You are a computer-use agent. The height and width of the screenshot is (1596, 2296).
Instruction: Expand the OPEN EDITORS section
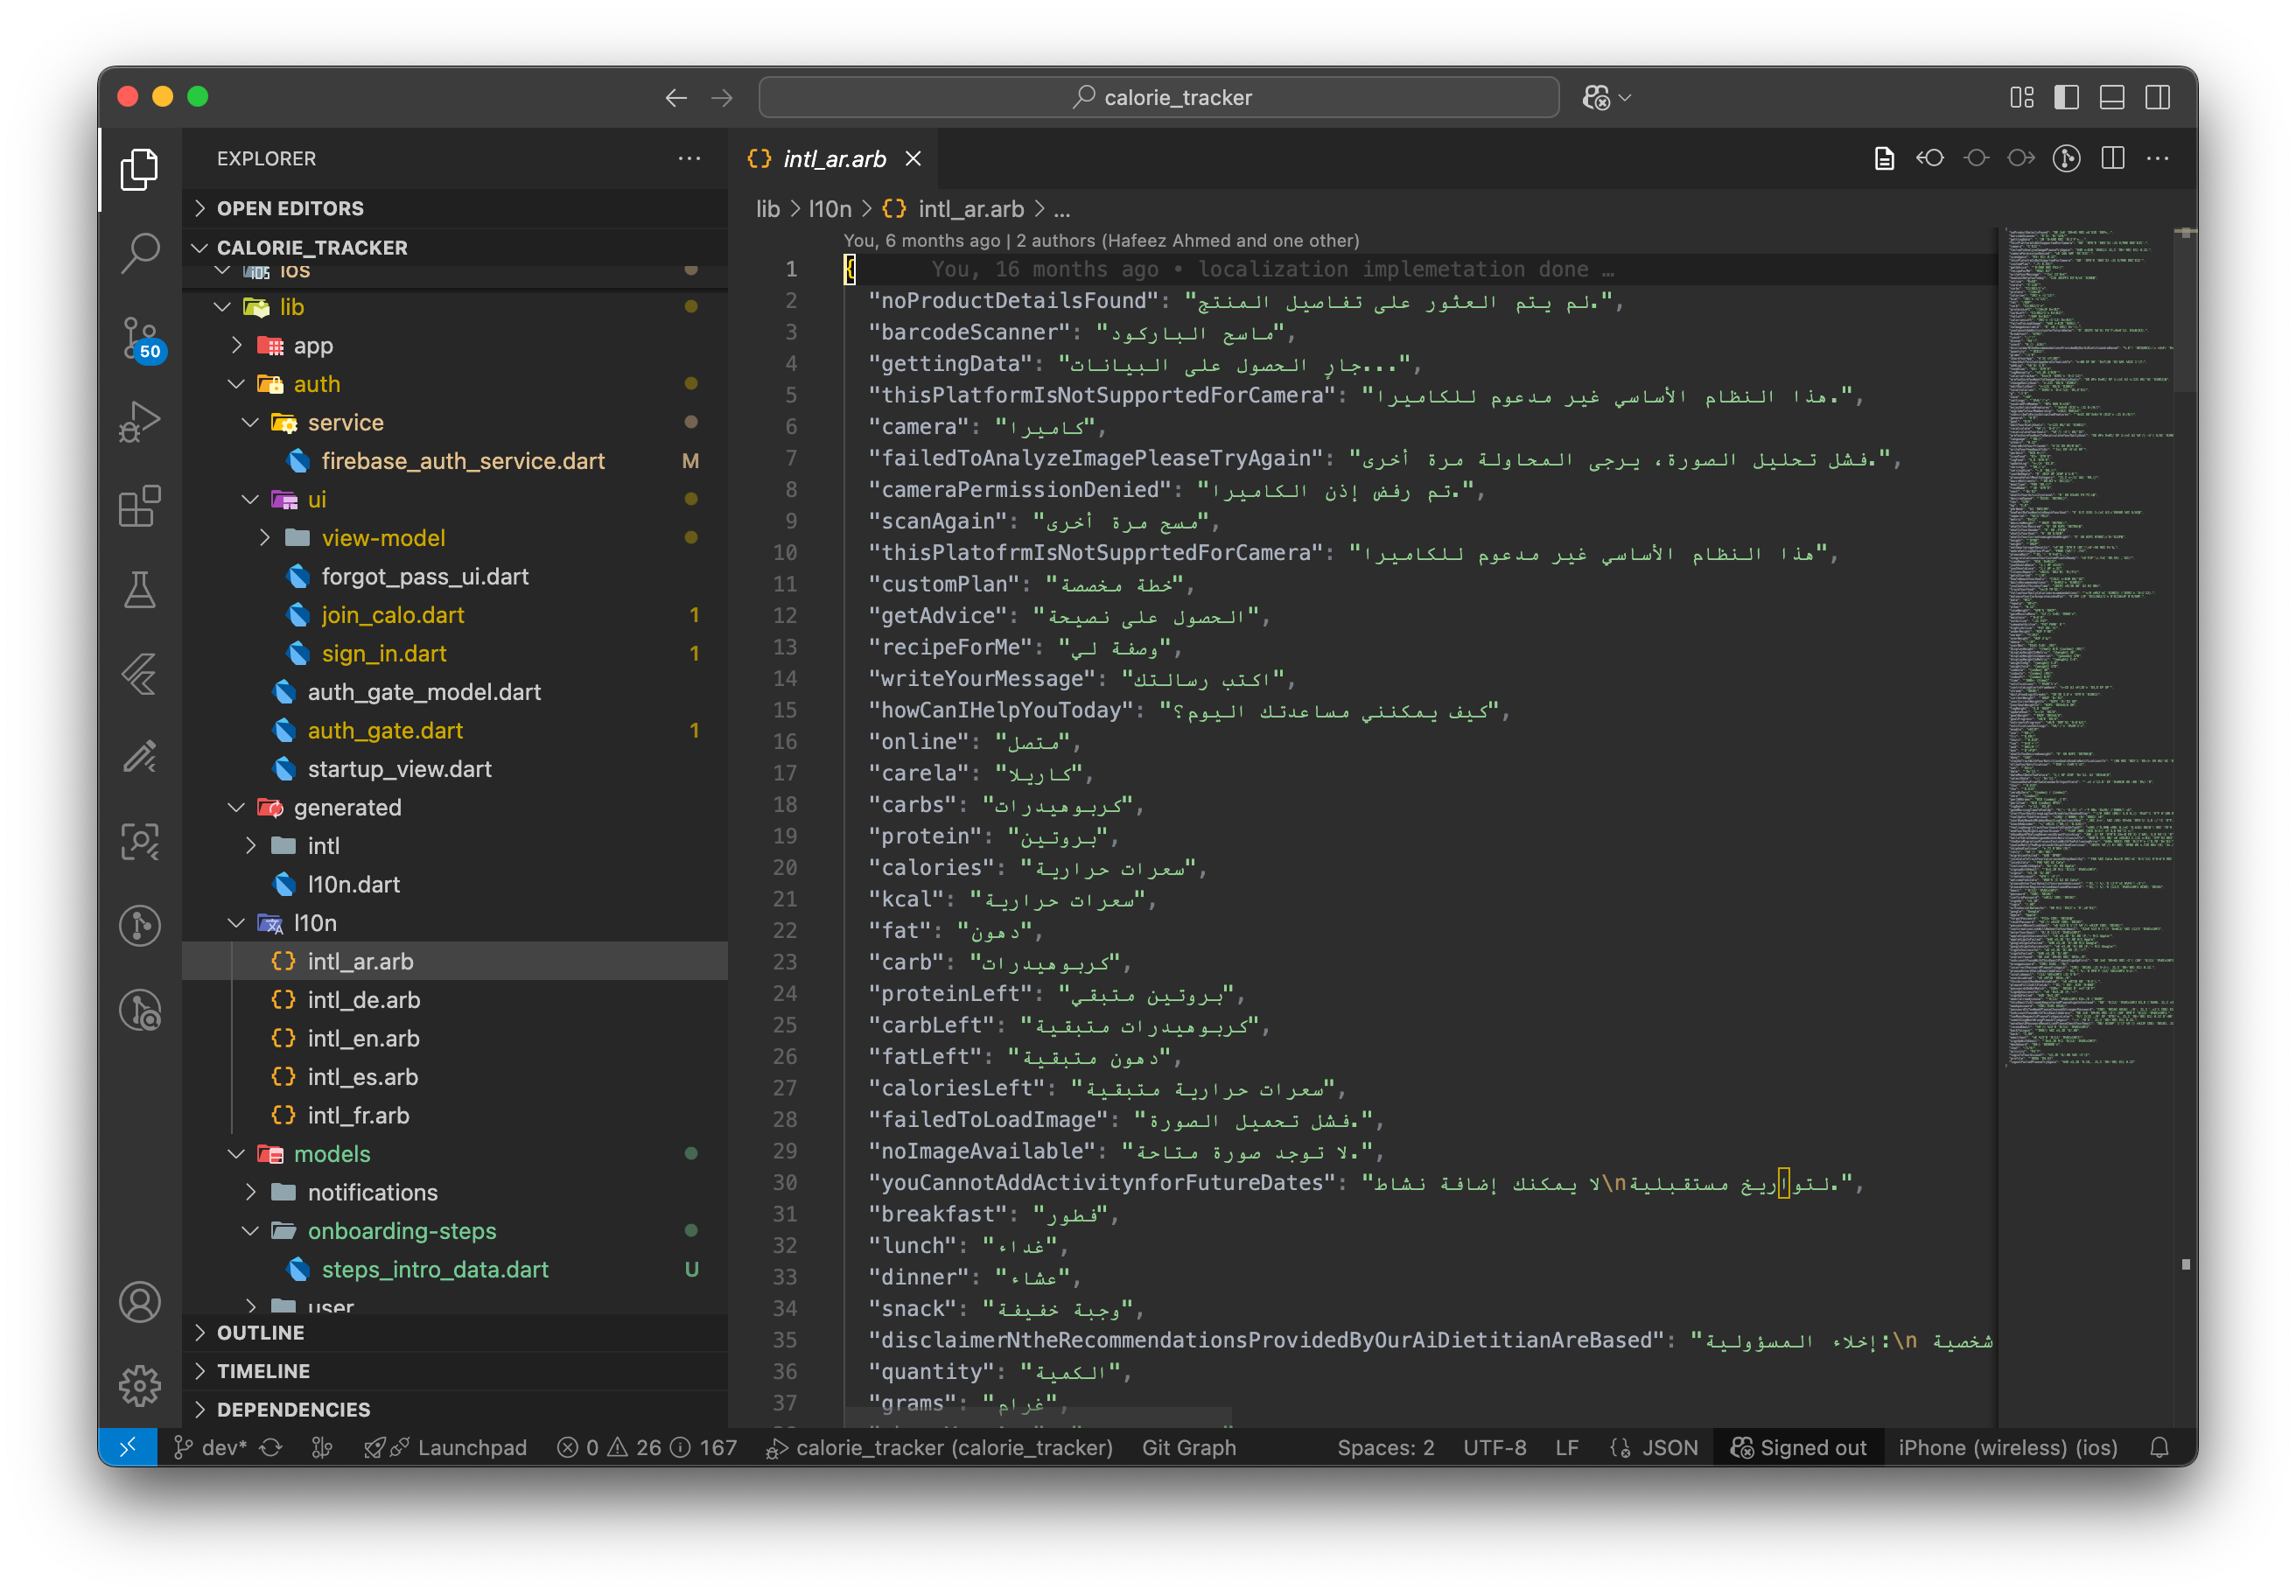[455, 208]
